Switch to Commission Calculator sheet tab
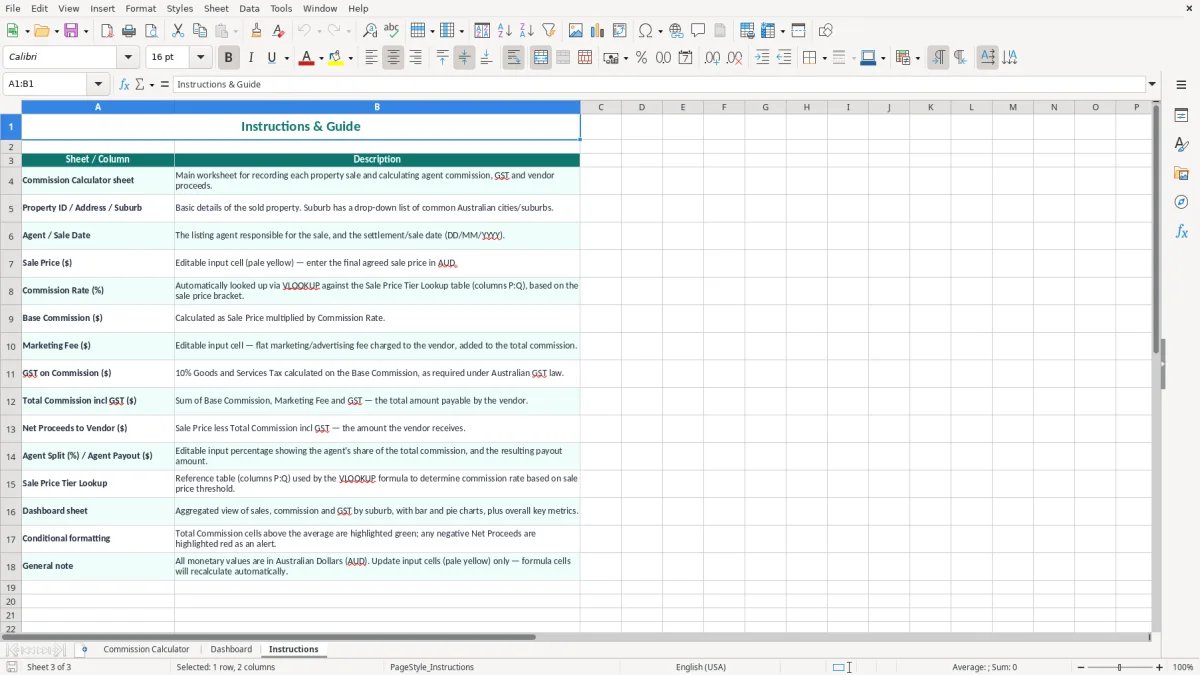Image resolution: width=1200 pixels, height=675 pixels. (x=146, y=649)
